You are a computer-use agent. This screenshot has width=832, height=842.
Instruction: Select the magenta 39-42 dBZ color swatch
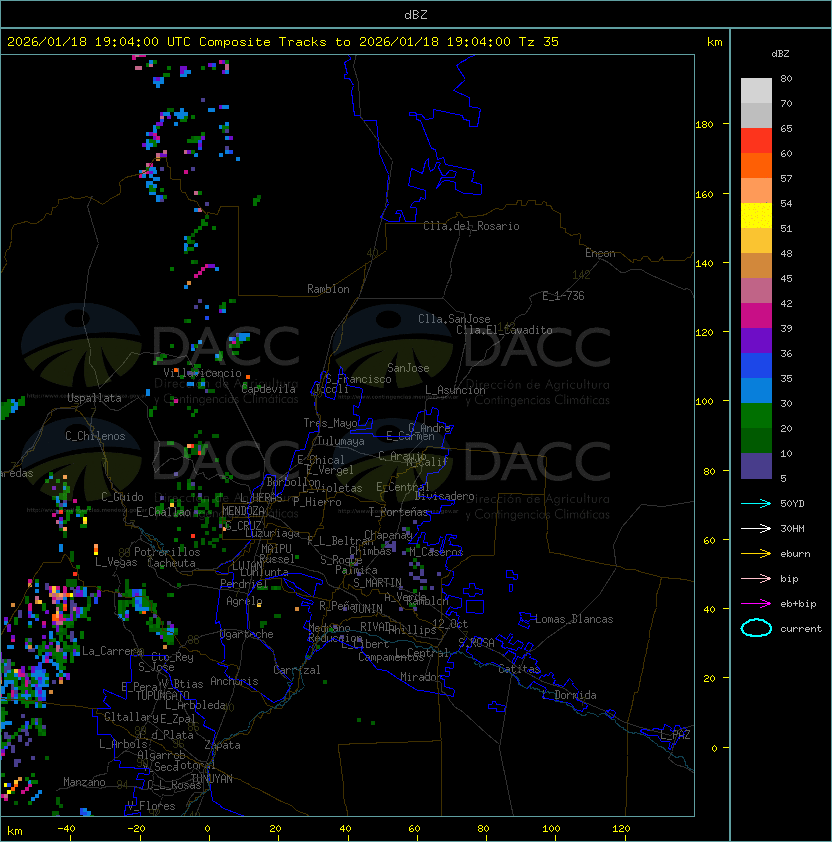pyautogui.click(x=756, y=315)
